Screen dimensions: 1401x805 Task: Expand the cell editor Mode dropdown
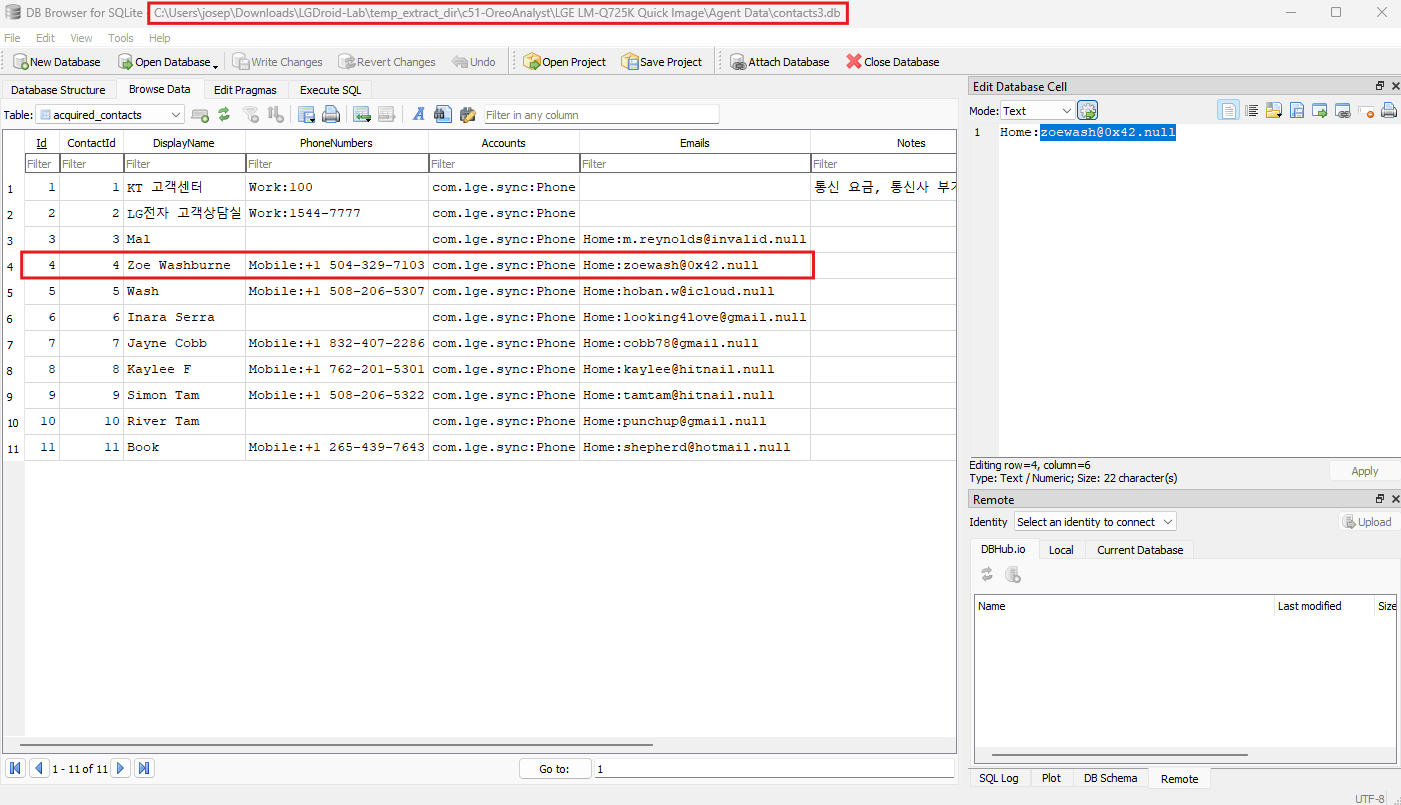point(1036,111)
